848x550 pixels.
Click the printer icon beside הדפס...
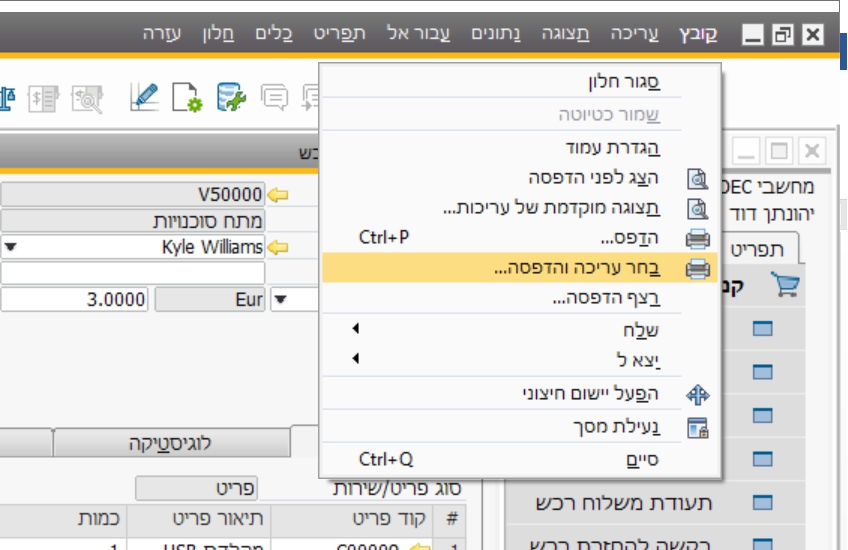698,238
